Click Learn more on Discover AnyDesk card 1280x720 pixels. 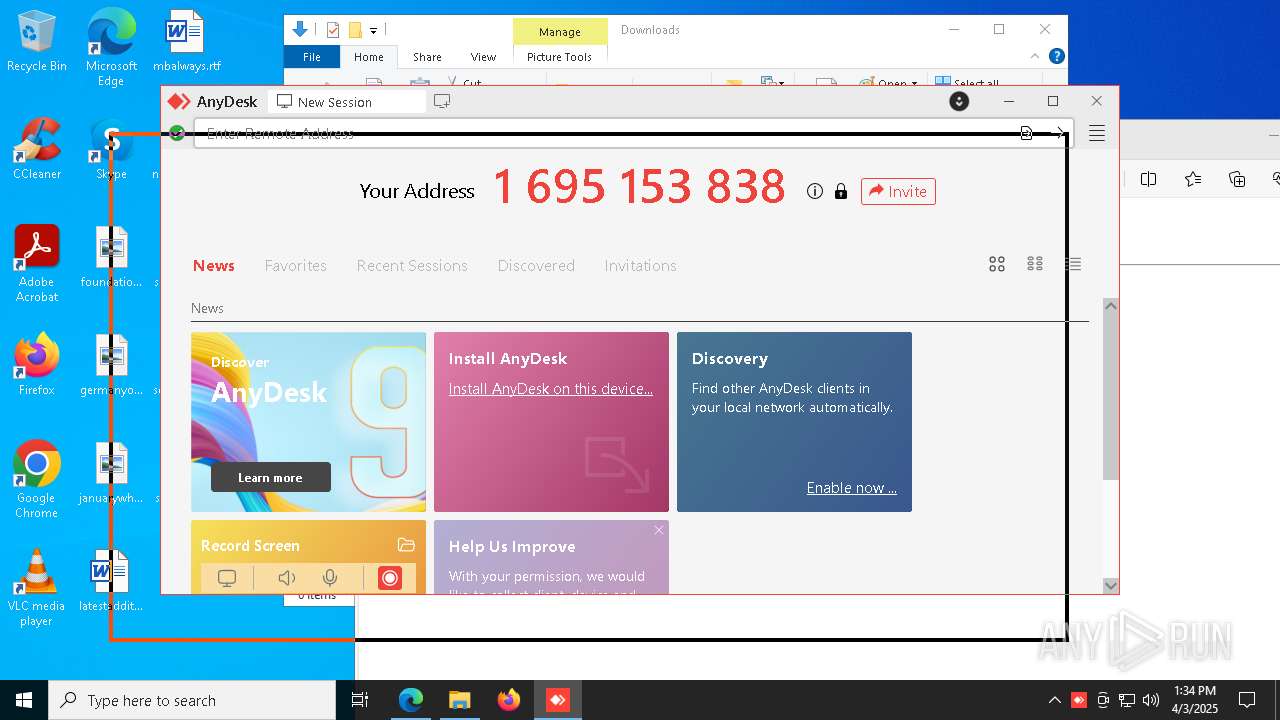270,477
